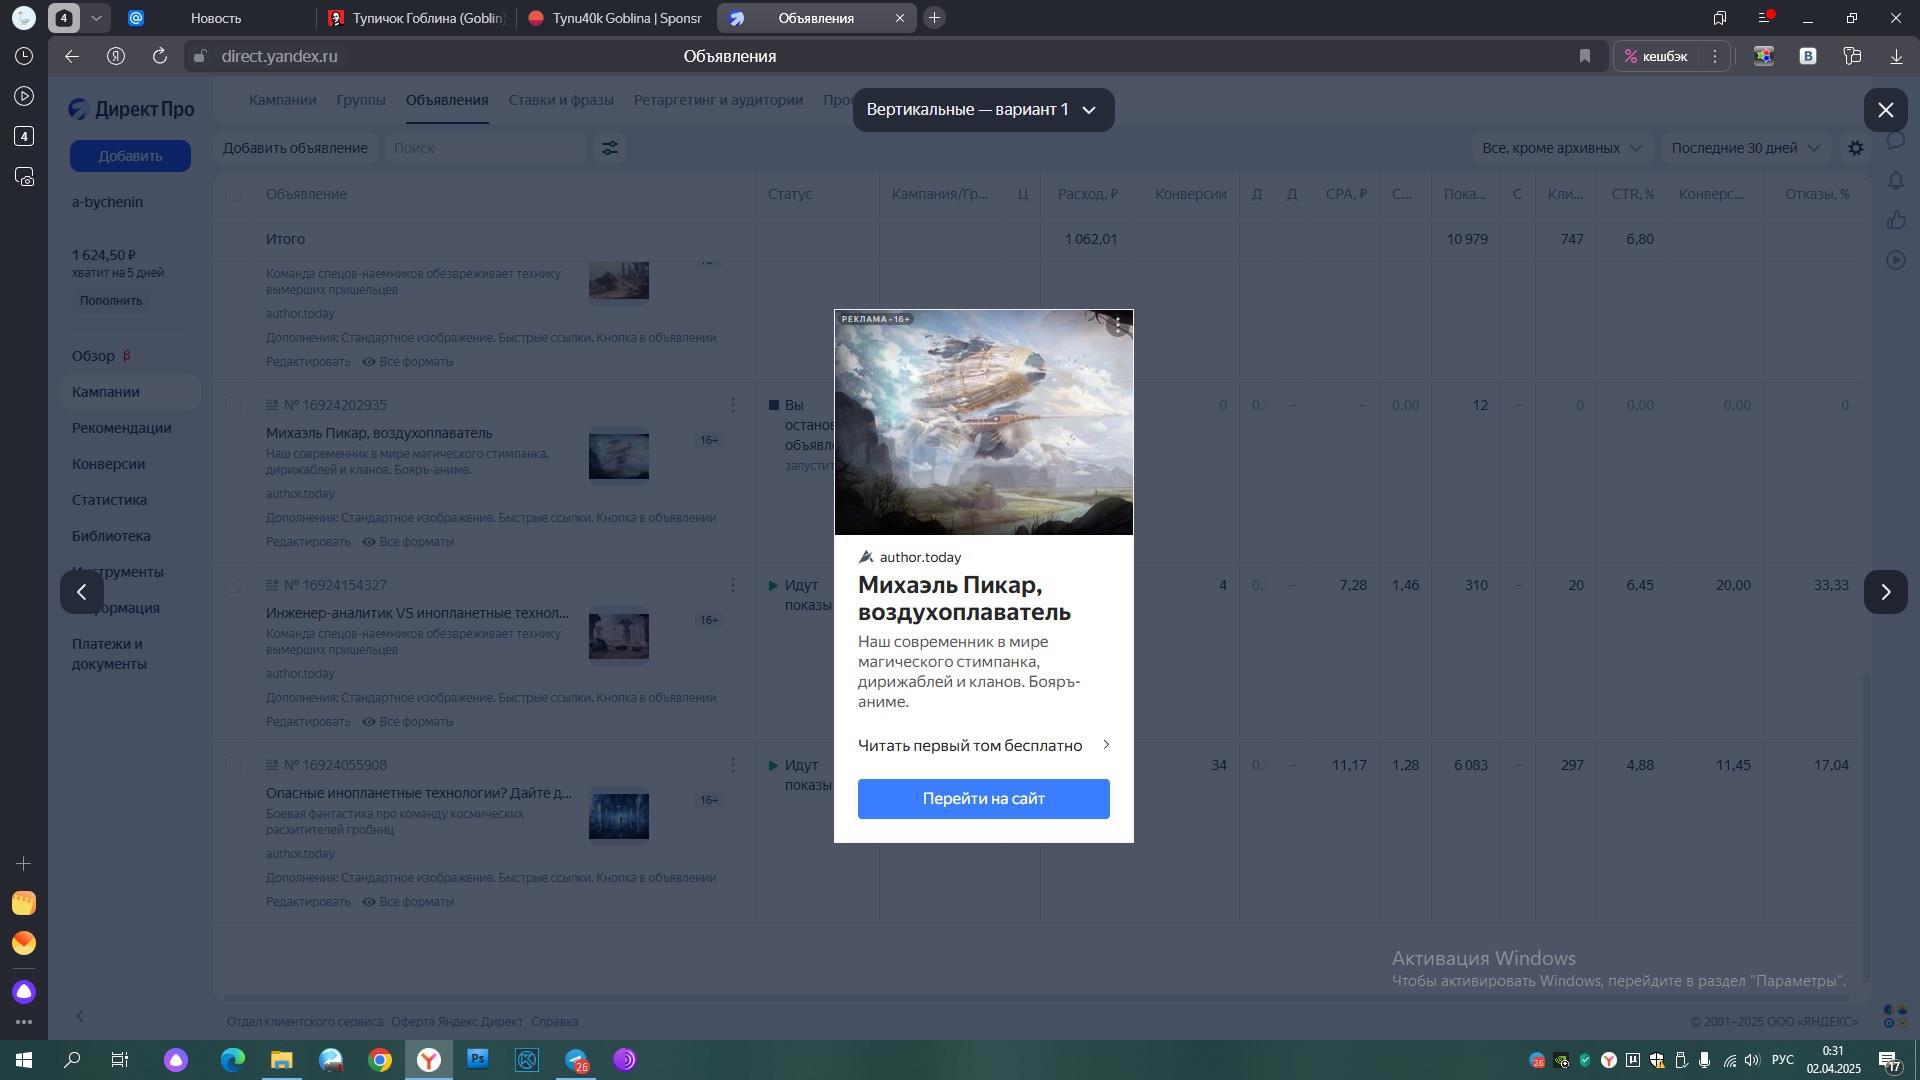Show previous ad format preview
This screenshot has height=1080, width=1920.
82,592
